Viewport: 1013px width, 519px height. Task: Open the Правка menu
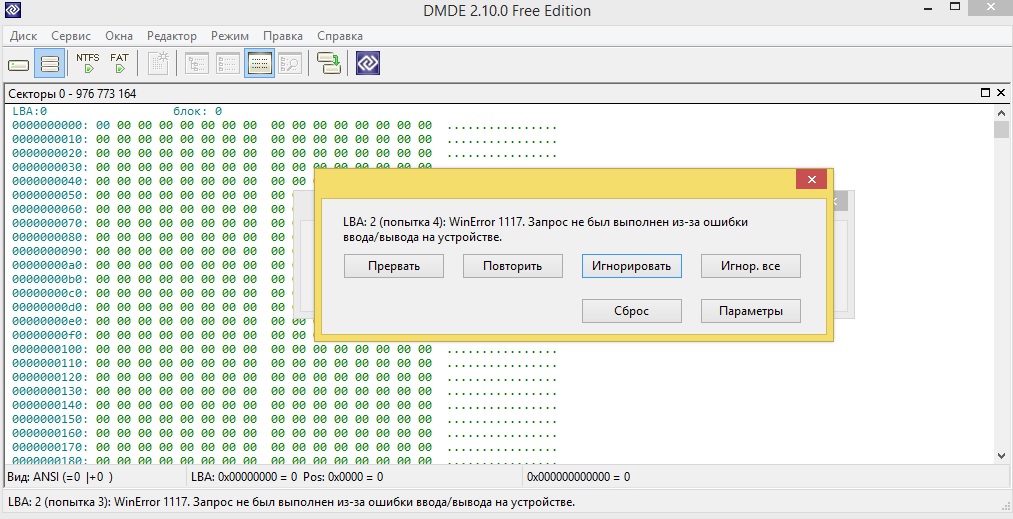click(283, 36)
